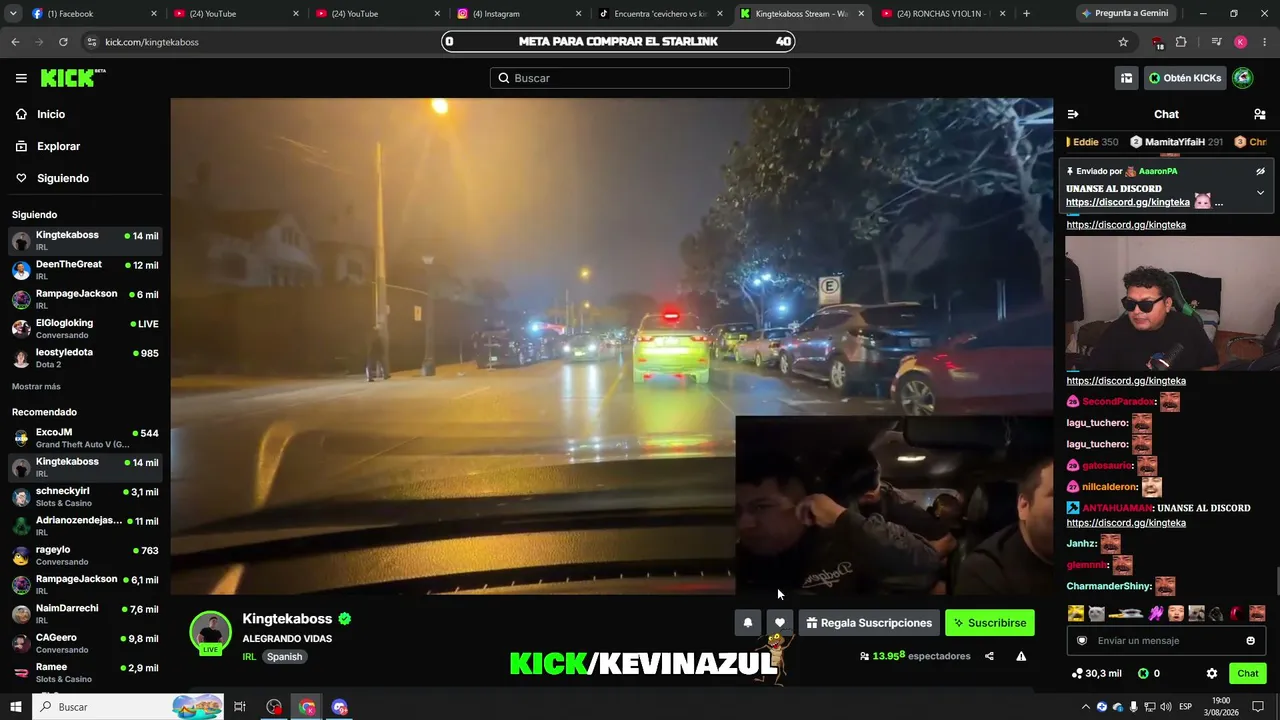Click SecondParados username in chat
Screen dimensions: 1280x720
(1118, 402)
